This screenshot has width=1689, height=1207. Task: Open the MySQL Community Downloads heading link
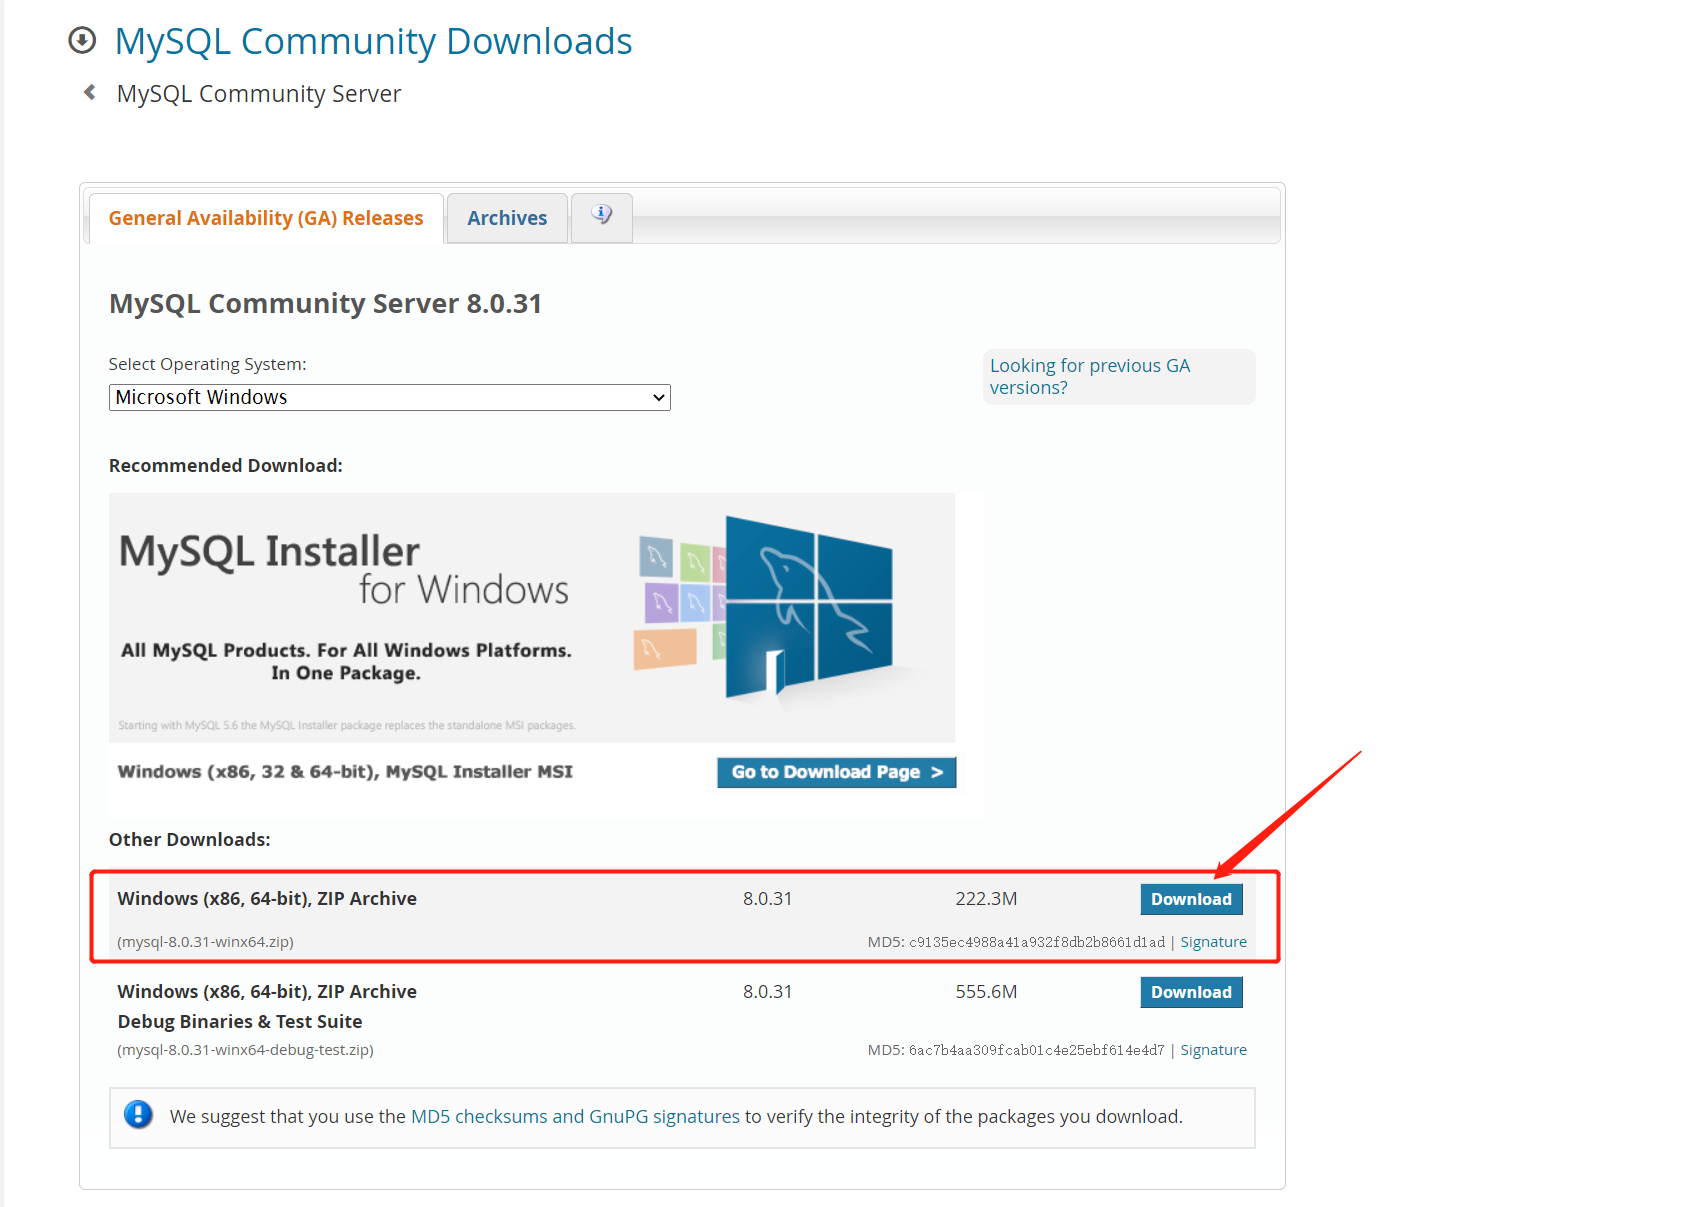point(373,41)
